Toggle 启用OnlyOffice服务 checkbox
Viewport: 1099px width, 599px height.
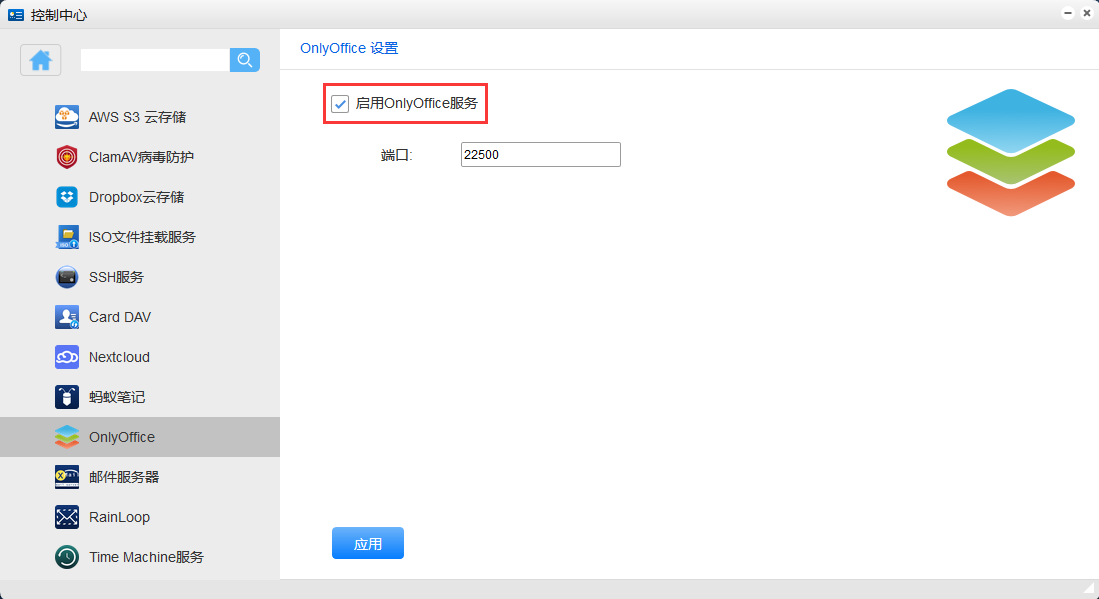(340, 104)
